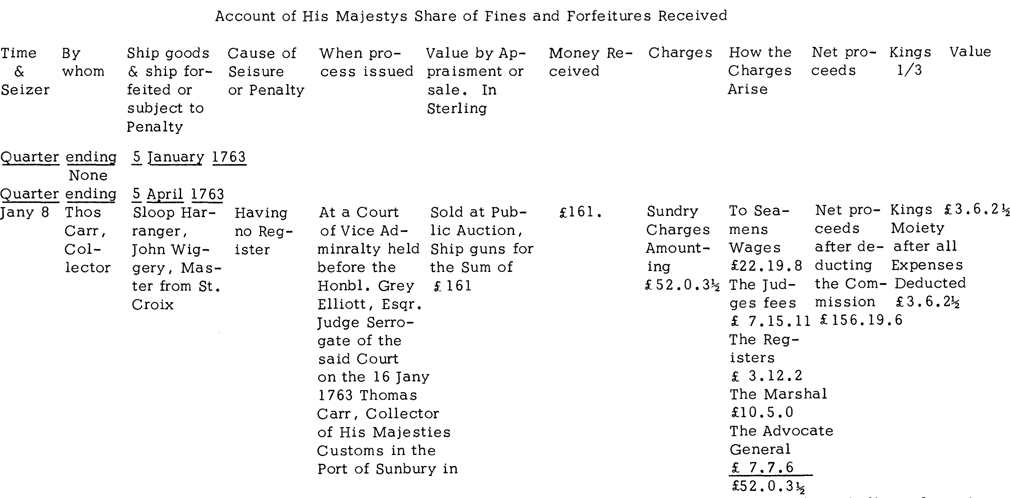
Task: Click the underlined "5 January 1763" date
Action: point(189,157)
